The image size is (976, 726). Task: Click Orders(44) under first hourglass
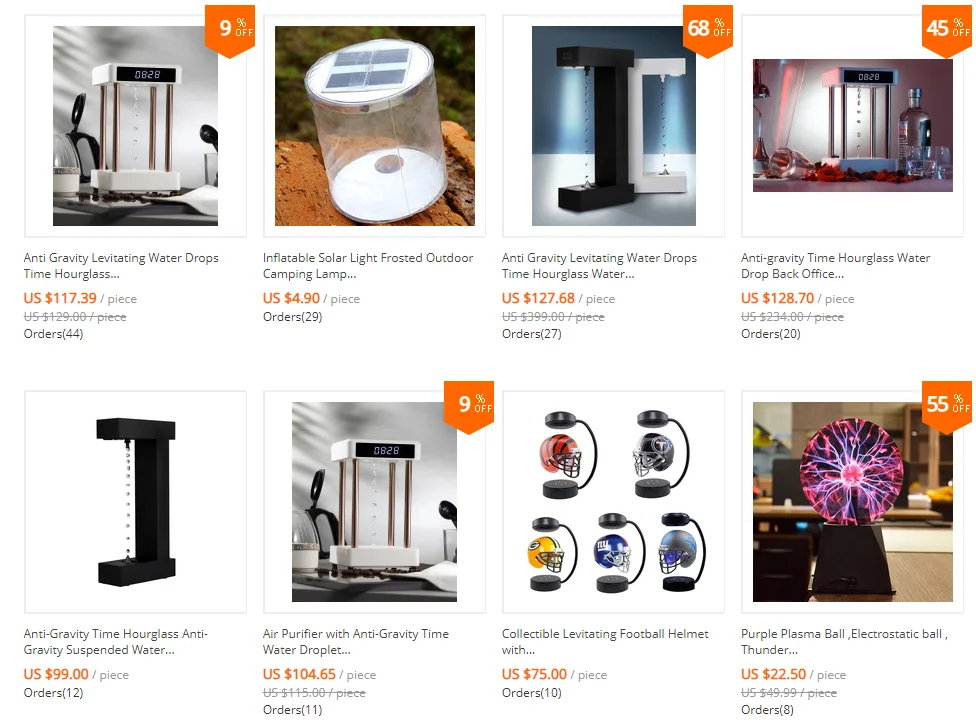pyautogui.click(x=54, y=334)
